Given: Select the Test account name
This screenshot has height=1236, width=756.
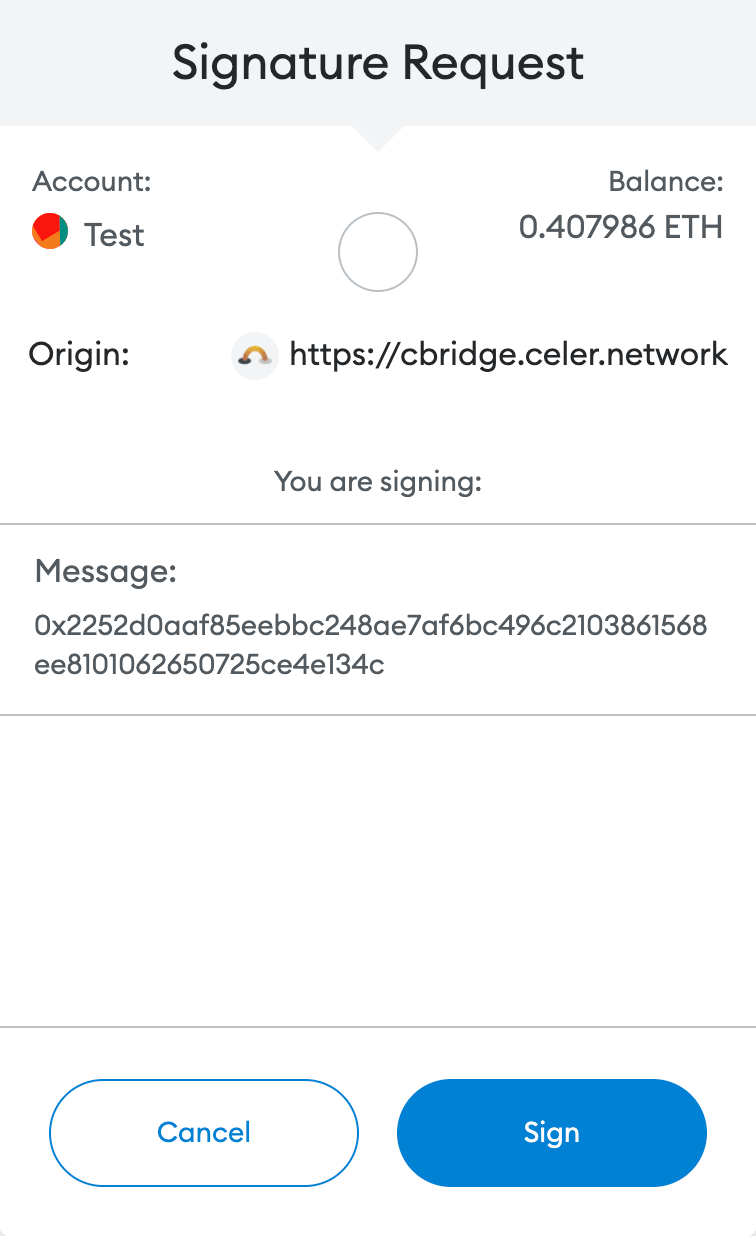Looking at the screenshot, I should pyautogui.click(x=114, y=235).
